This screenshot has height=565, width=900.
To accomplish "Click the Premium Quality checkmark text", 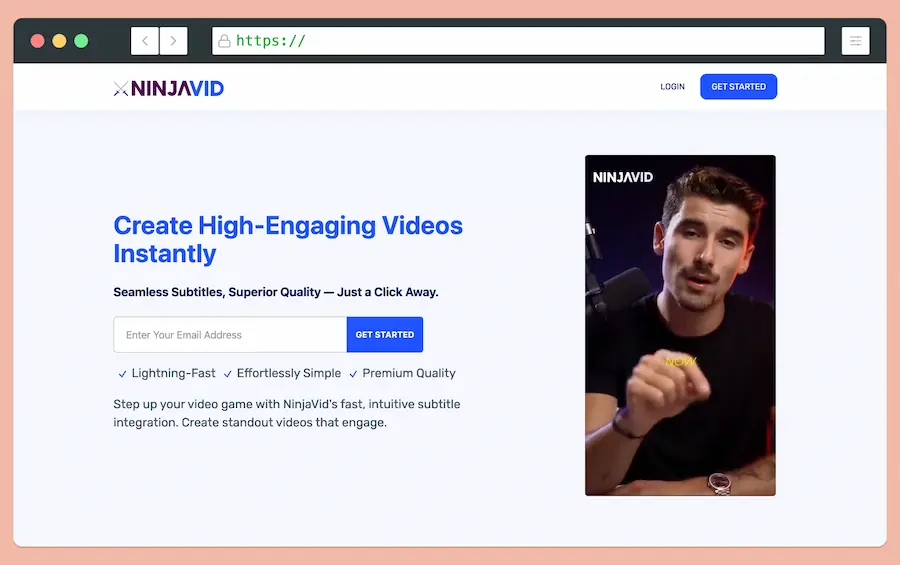I will 402,373.
